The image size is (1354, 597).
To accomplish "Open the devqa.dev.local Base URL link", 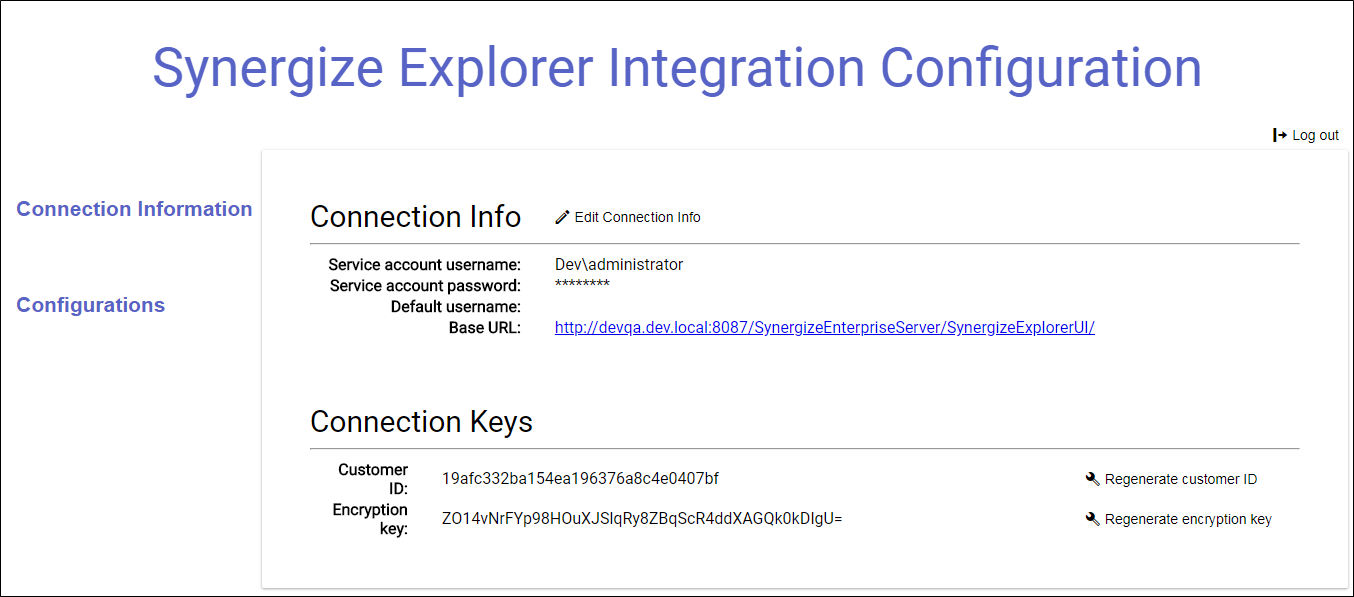I will [825, 327].
